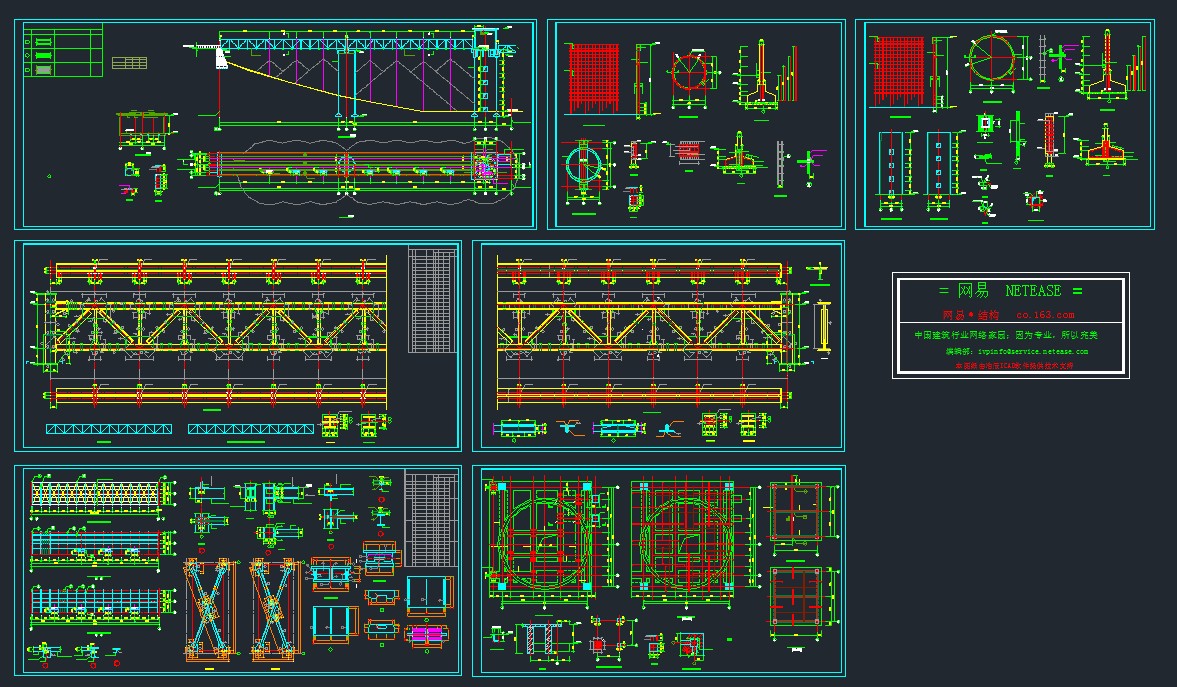
Task: Click the left cyan truss strip diagram
Action: [x=109, y=429]
